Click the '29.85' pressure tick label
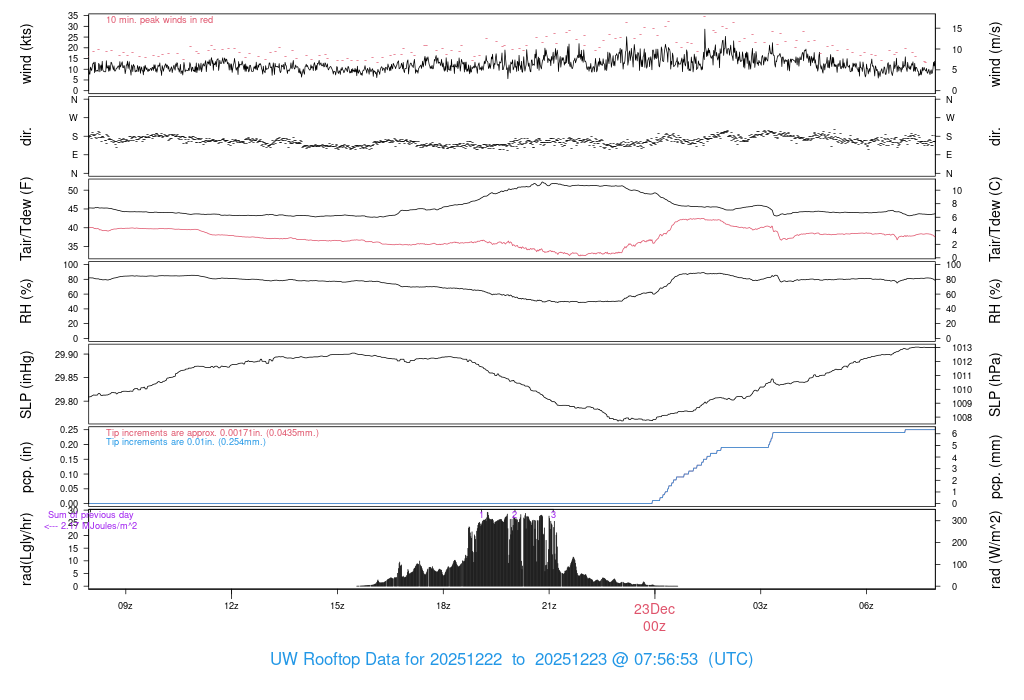This screenshot has height=700, width=1024. [x=67, y=378]
